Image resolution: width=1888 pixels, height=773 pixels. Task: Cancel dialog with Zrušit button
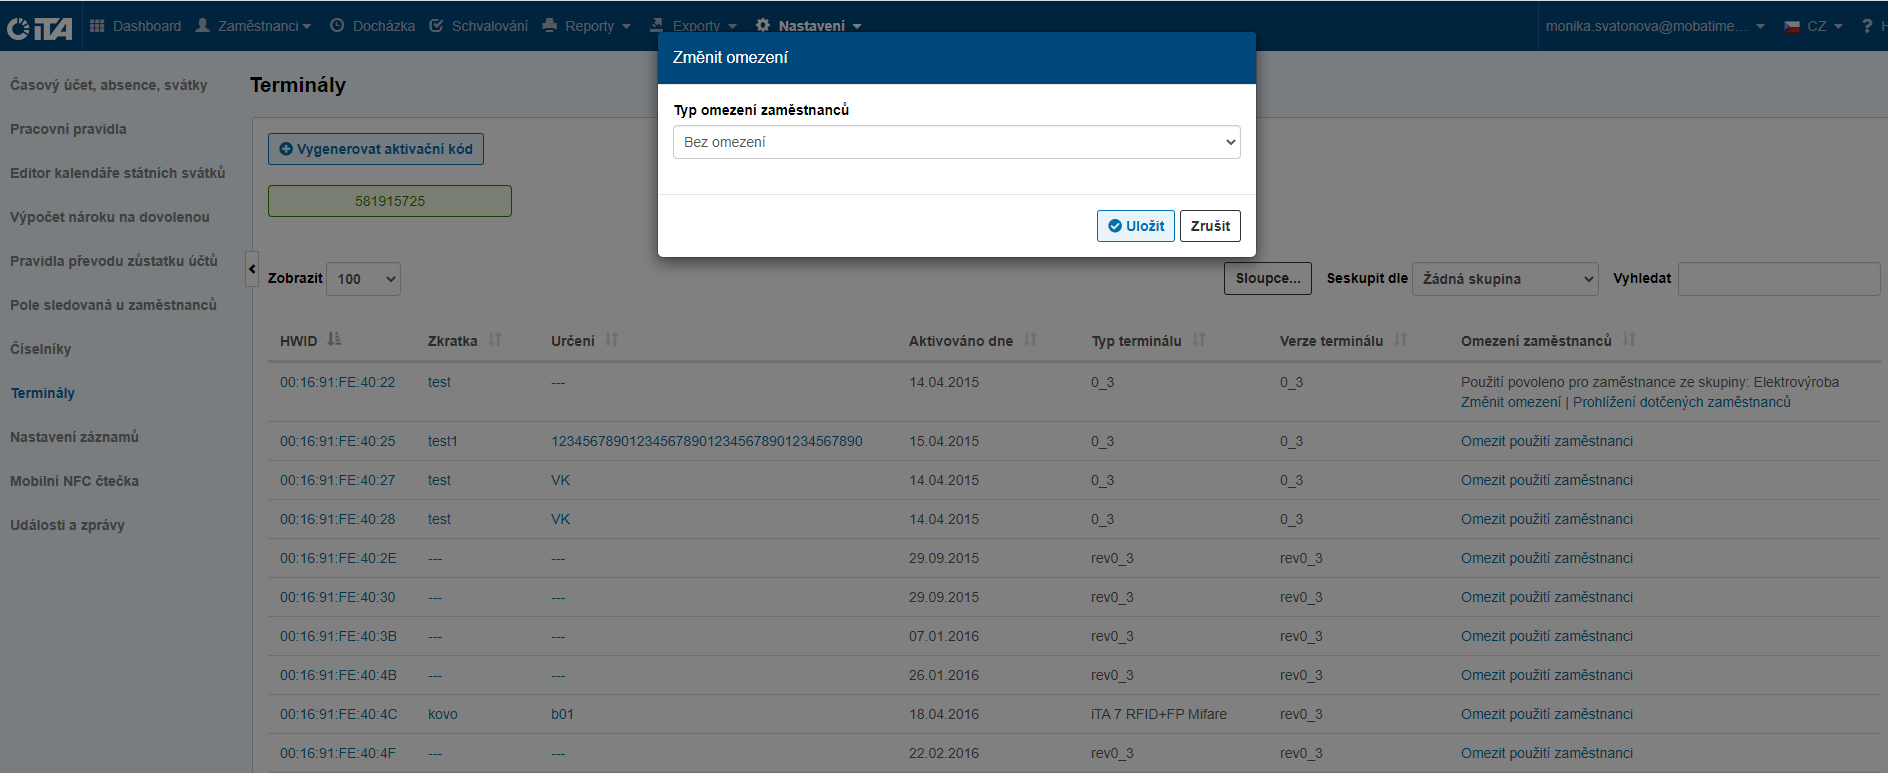point(1210,226)
